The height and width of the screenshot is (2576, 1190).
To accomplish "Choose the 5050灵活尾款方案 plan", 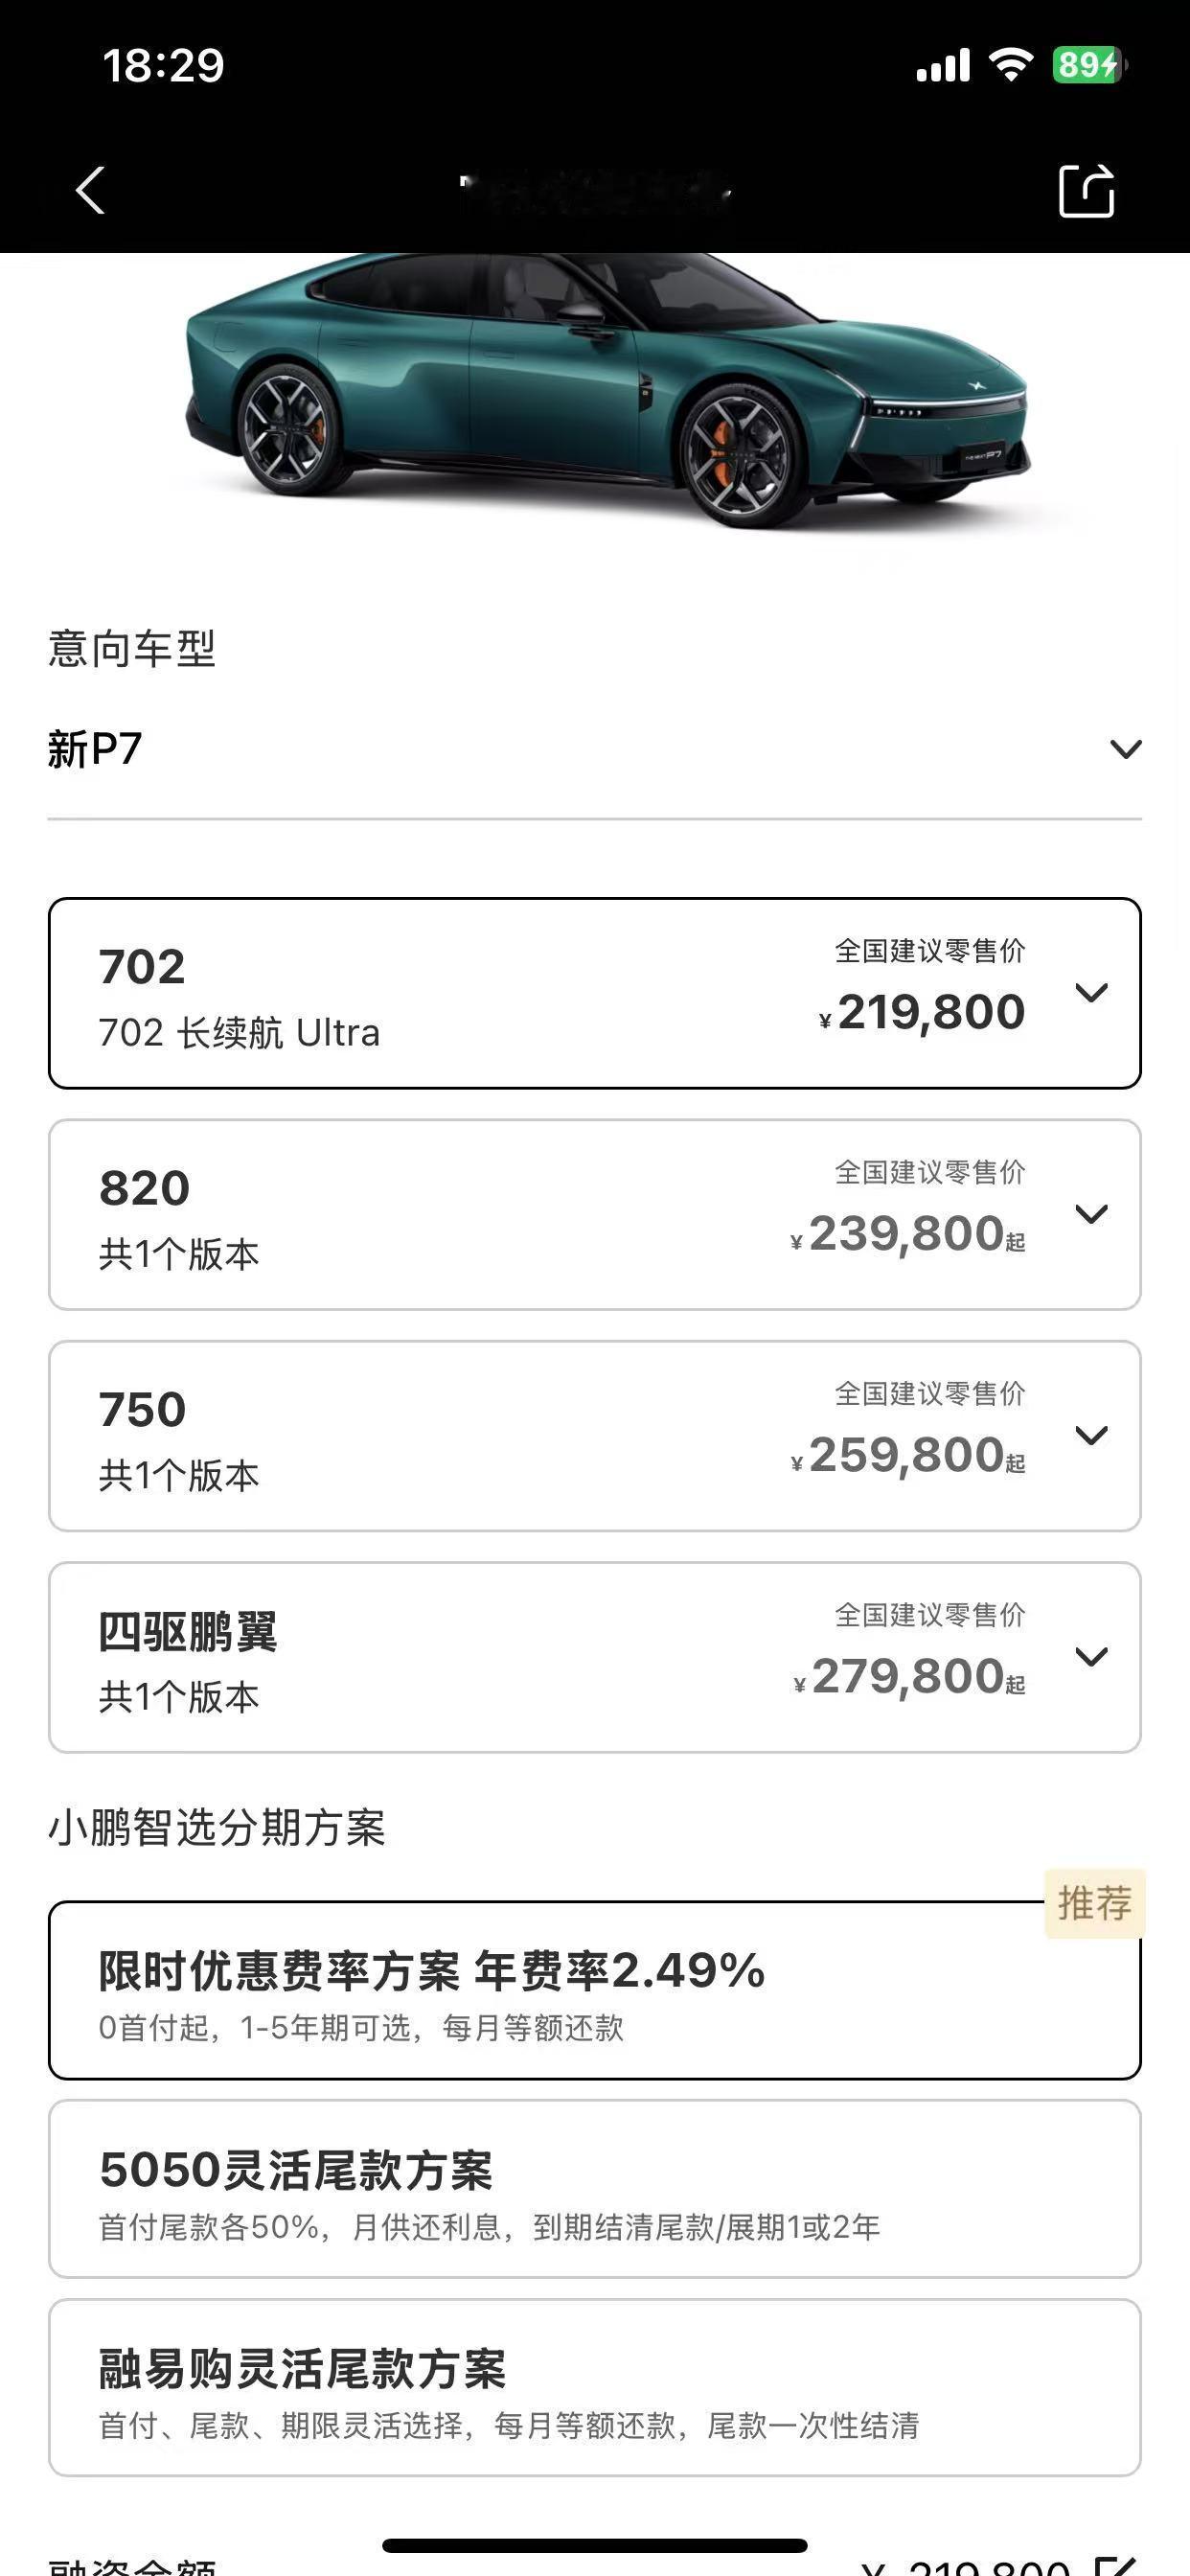I will click(594, 2189).
